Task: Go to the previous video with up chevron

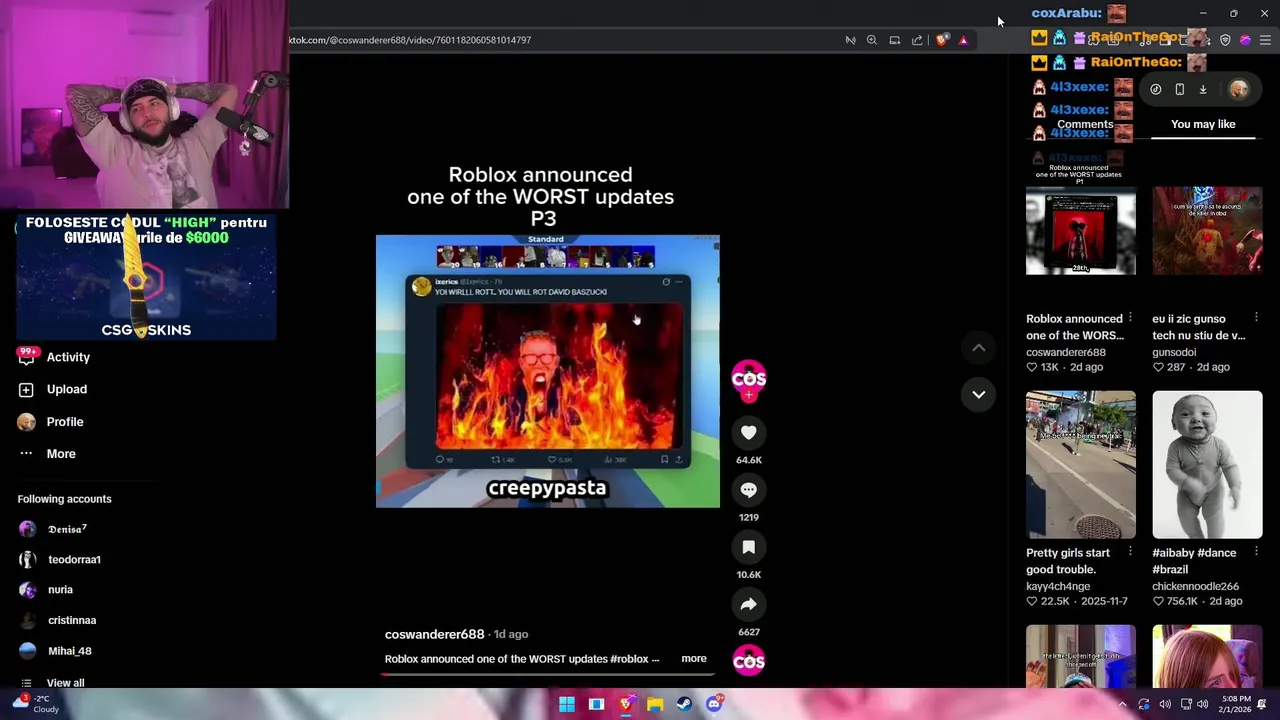Action: pos(979,347)
